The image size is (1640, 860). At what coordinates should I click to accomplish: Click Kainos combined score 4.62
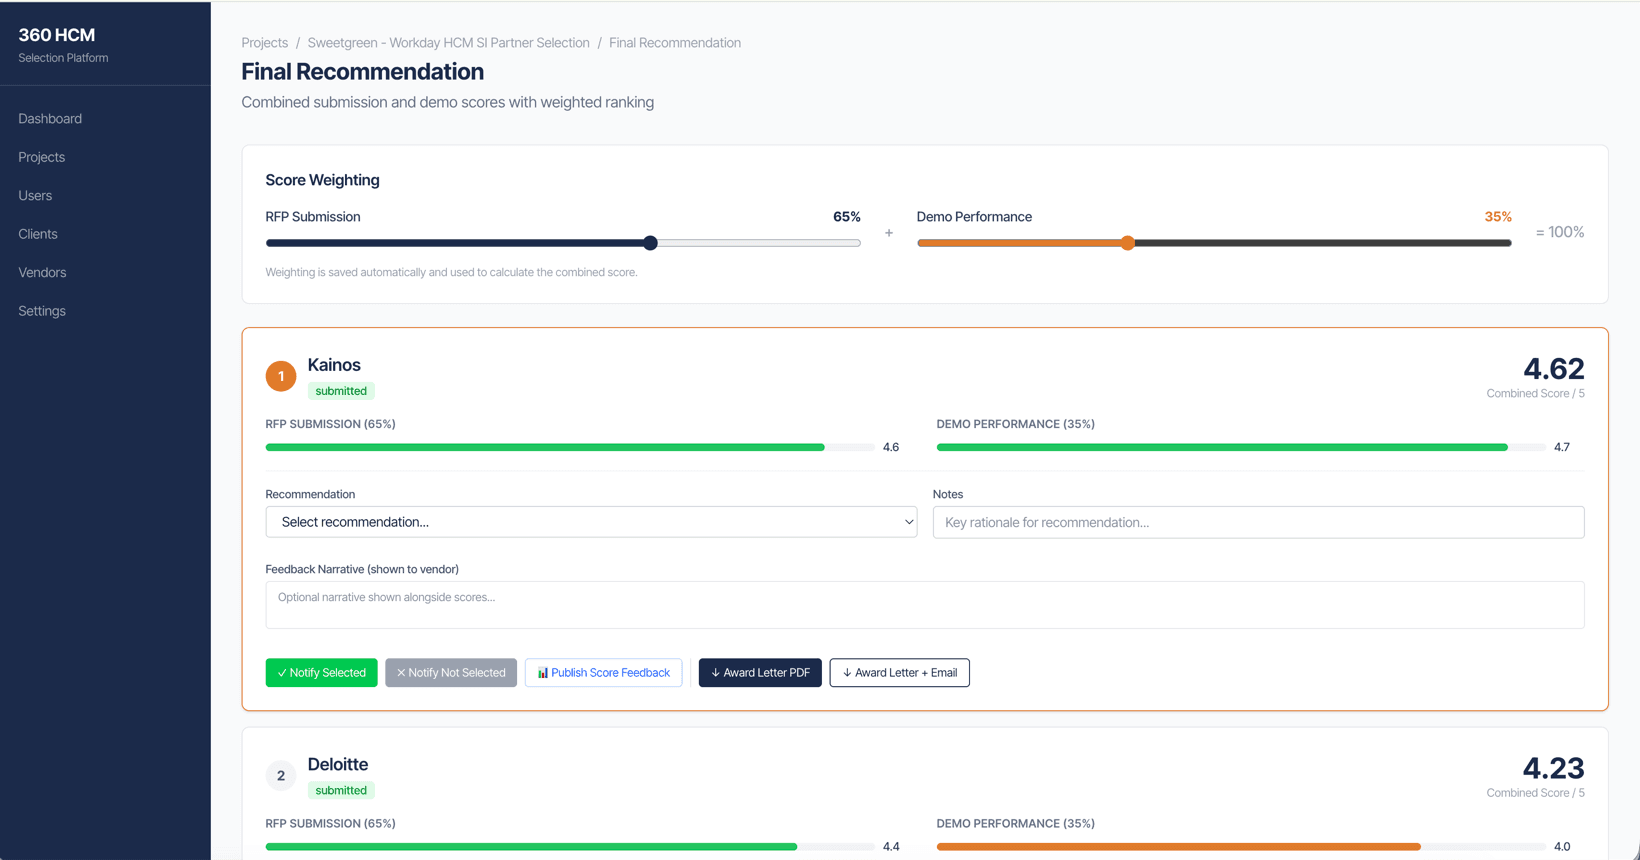[1553, 369]
